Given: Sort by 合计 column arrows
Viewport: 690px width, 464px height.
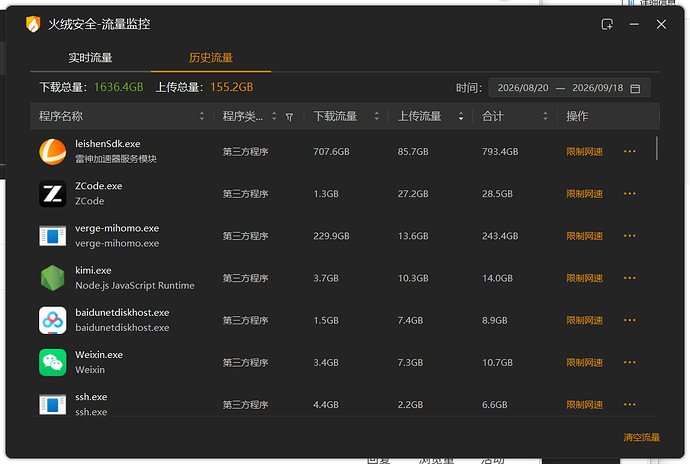Looking at the screenshot, I should (x=545, y=116).
